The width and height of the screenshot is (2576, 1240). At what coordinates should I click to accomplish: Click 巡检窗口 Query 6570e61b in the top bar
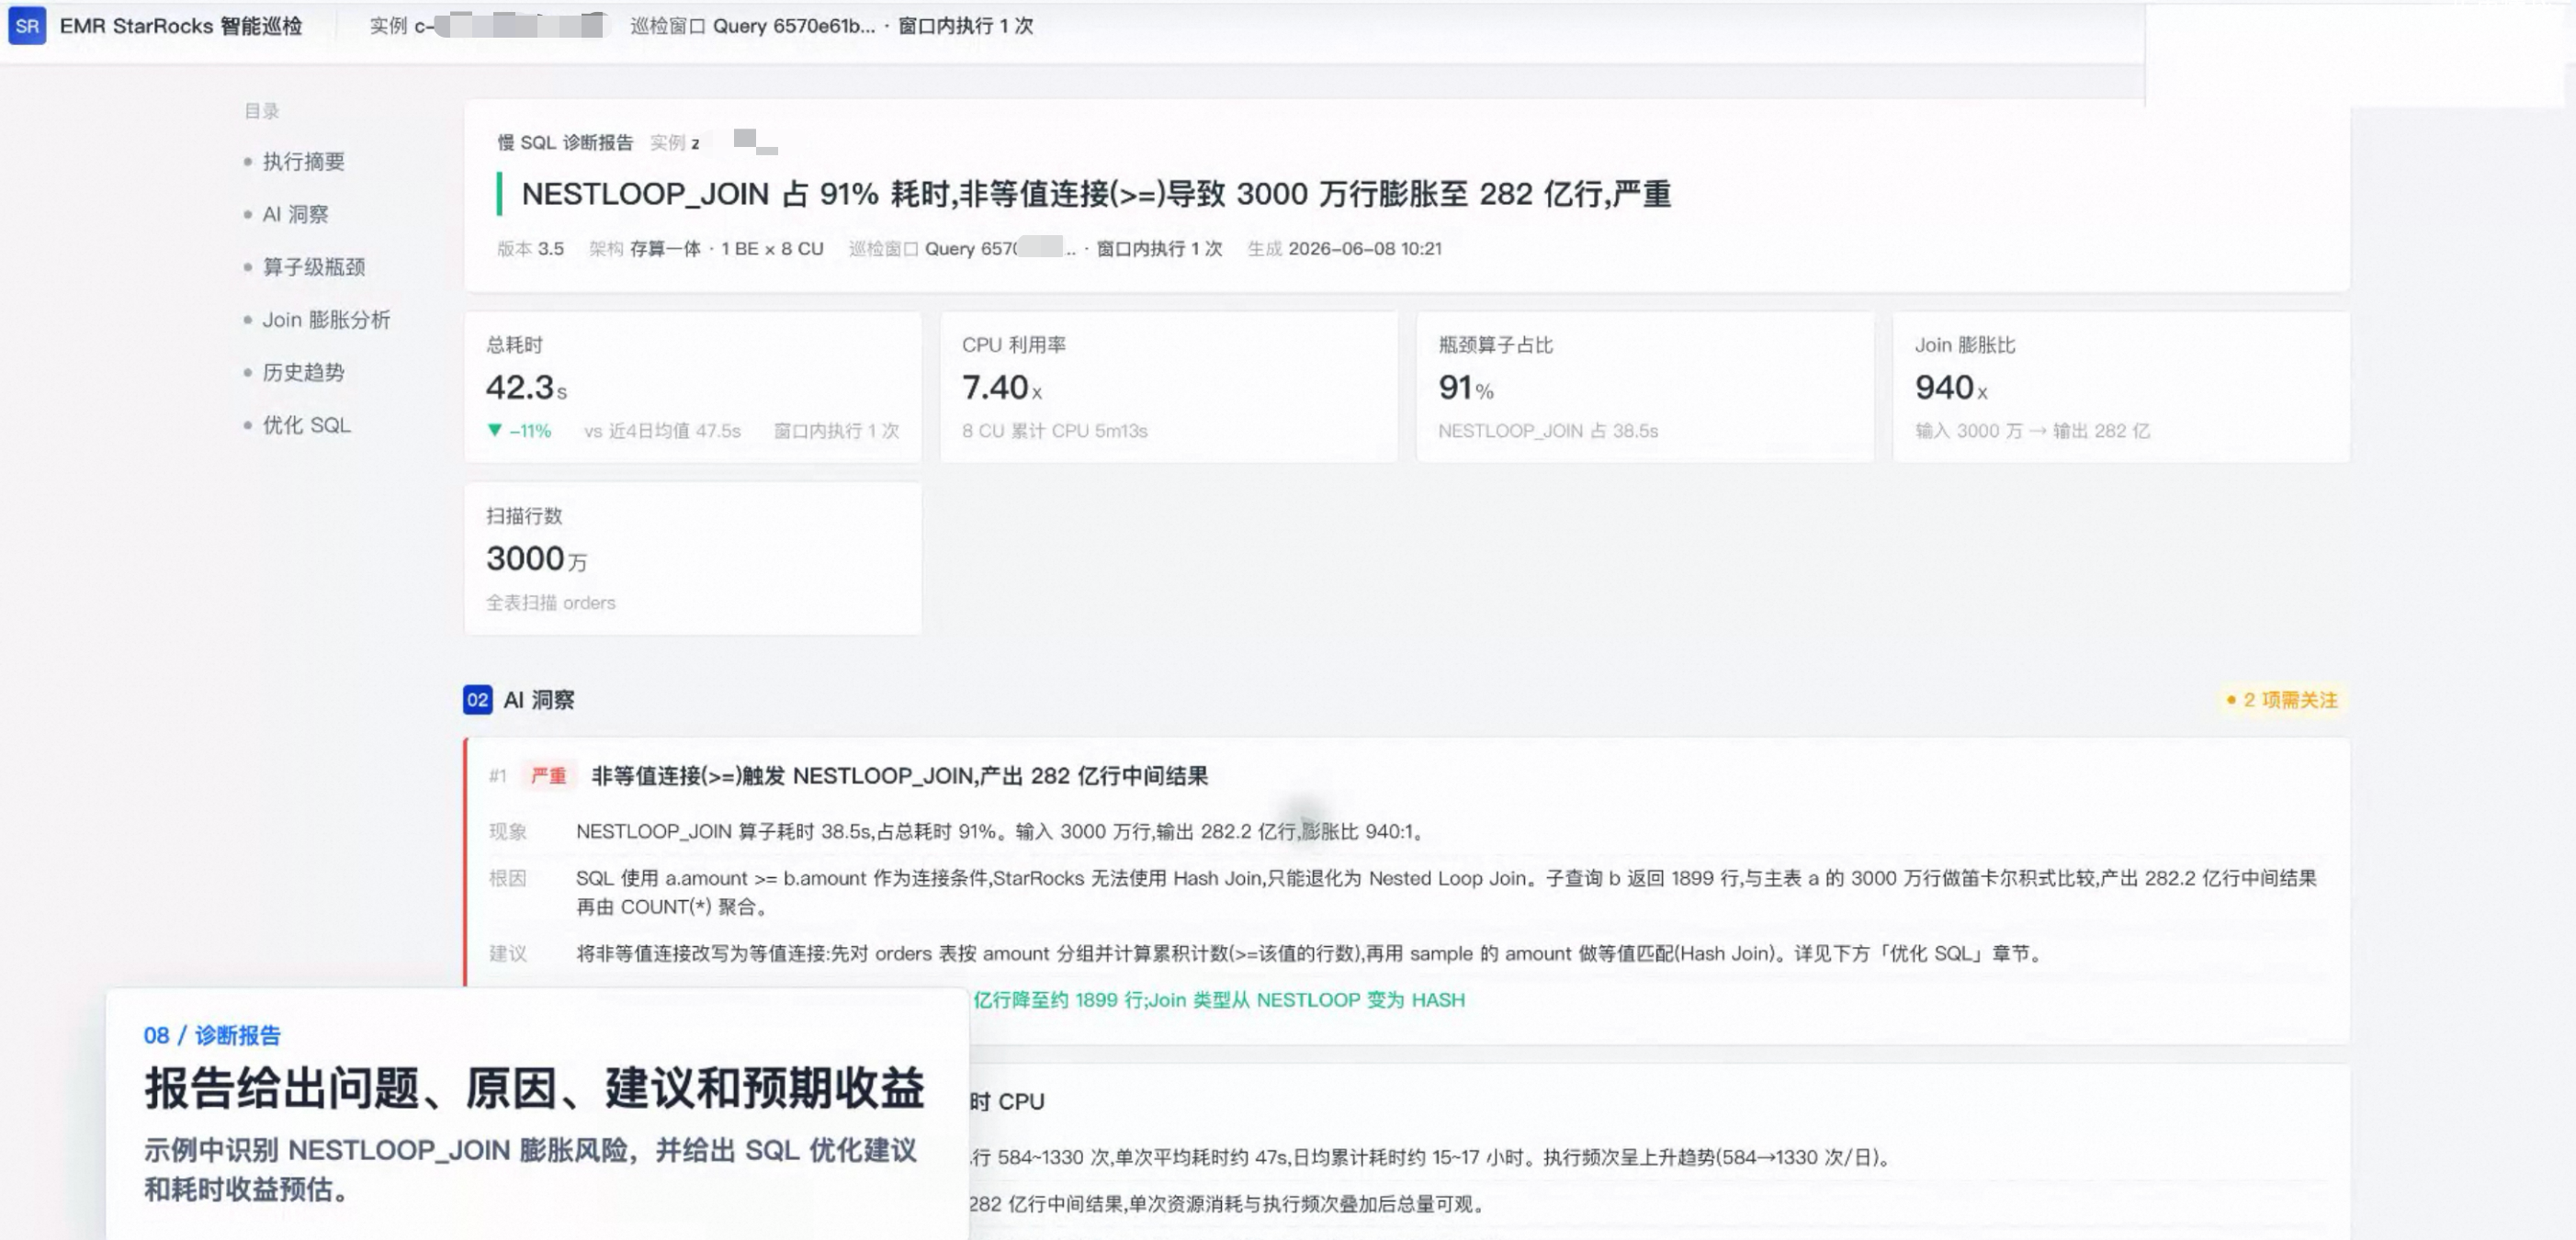(x=753, y=26)
